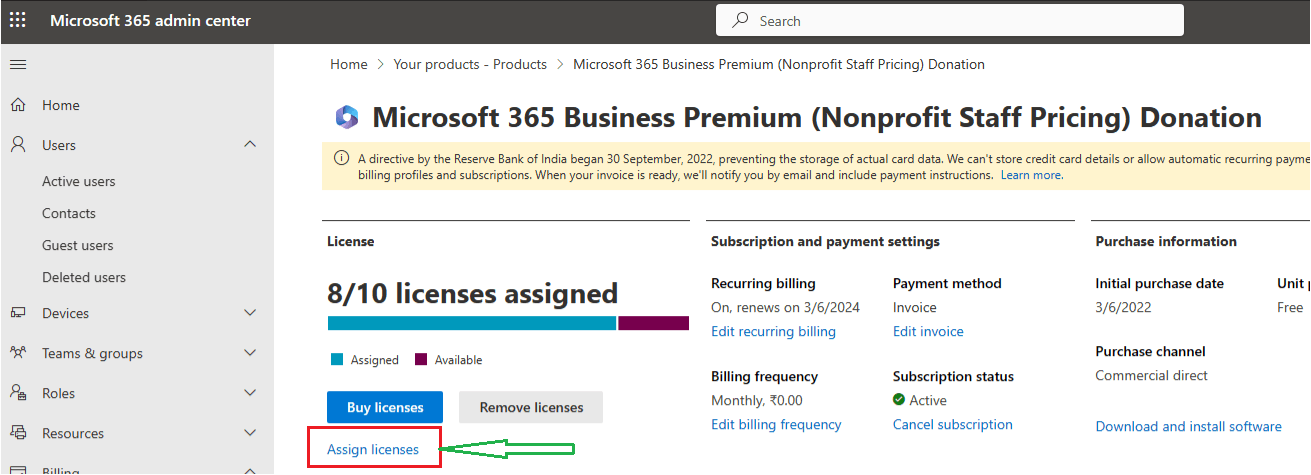This screenshot has width=1311, height=475.
Task: Expand the Devices section chevron
Action: (x=250, y=313)
